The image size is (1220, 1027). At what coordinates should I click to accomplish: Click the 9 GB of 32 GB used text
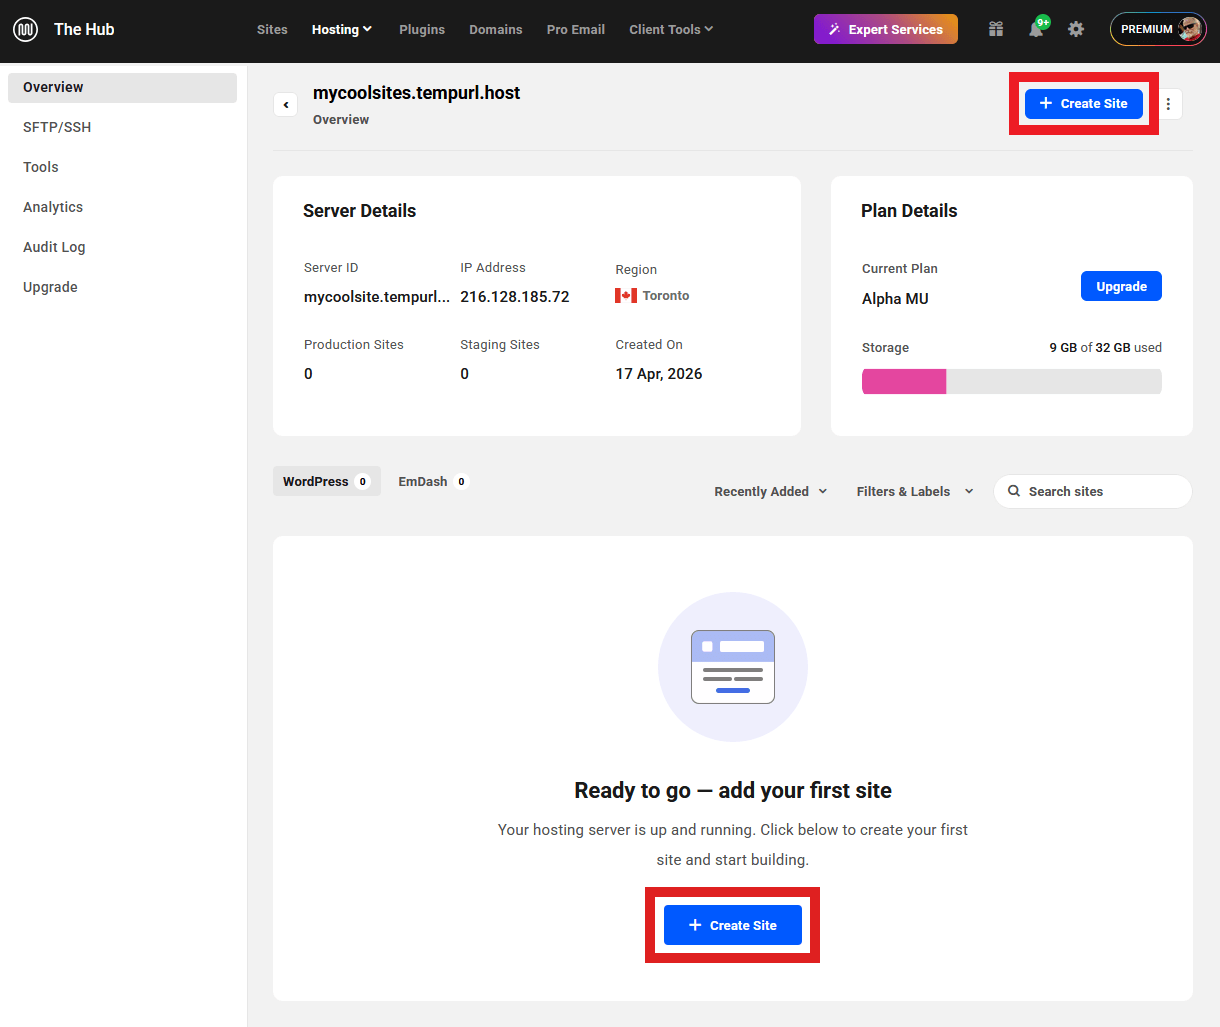point(1105,347)
